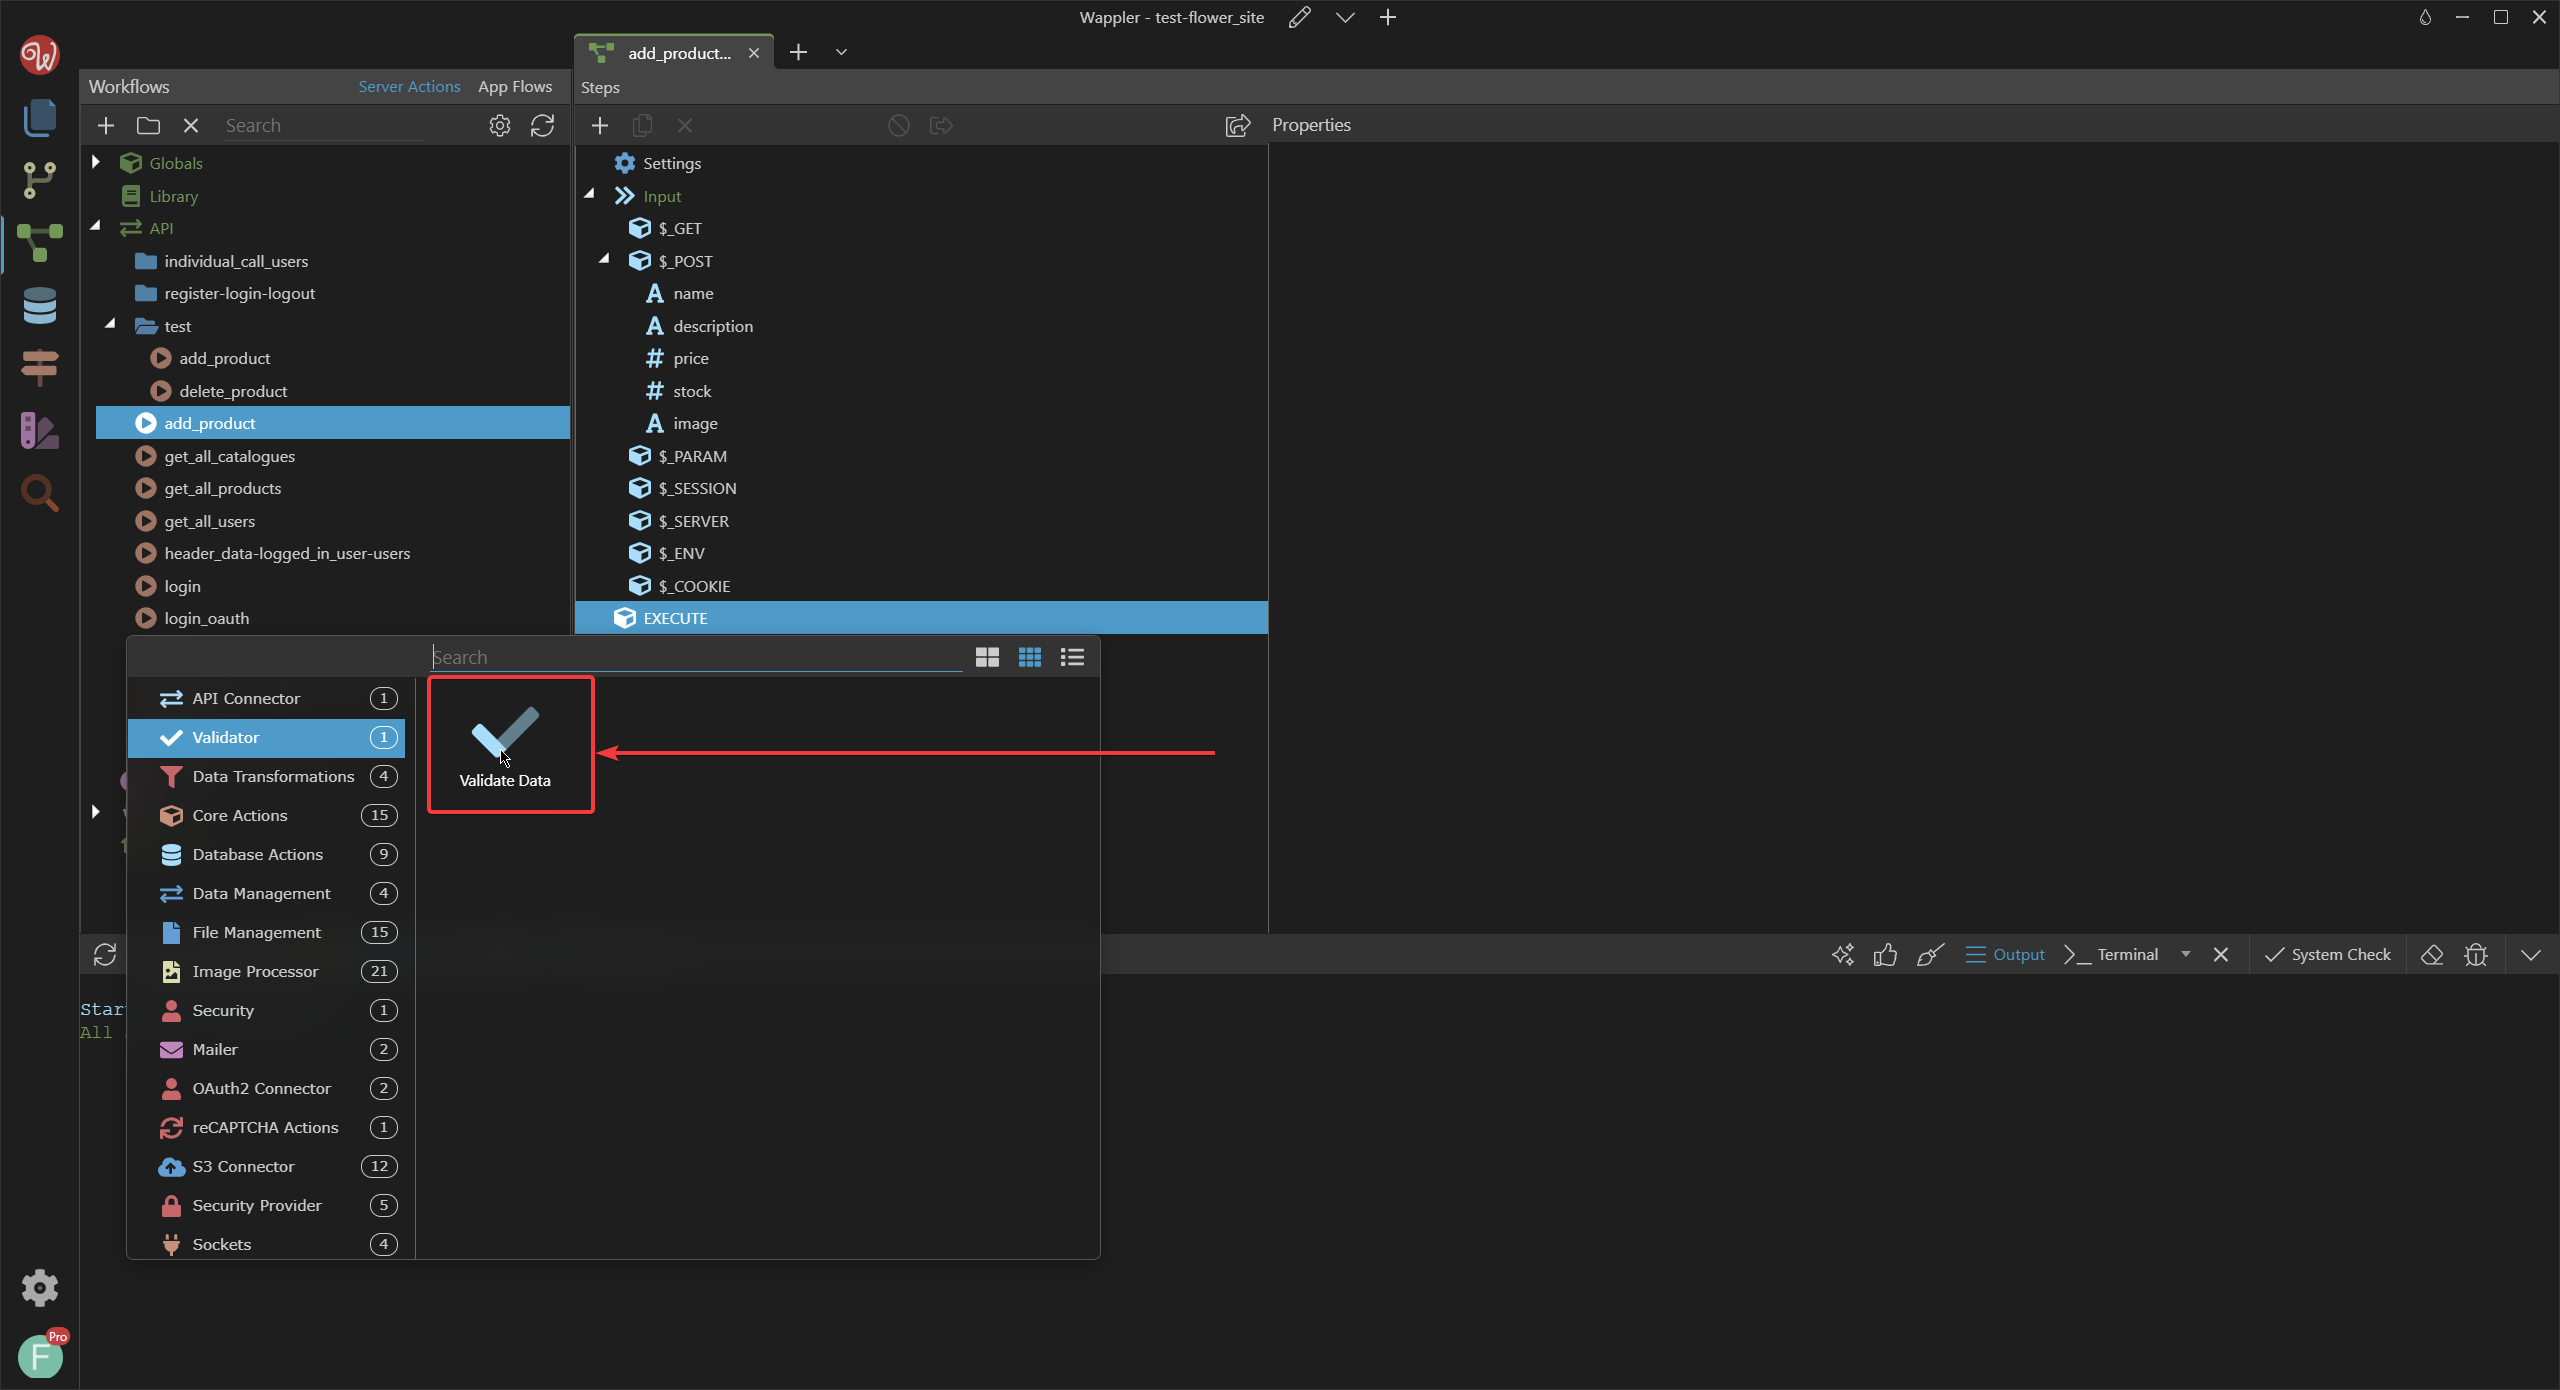Select the Image Processor category
Viewport: 2560px width, 1390px height.
click(x=267, y=971)
